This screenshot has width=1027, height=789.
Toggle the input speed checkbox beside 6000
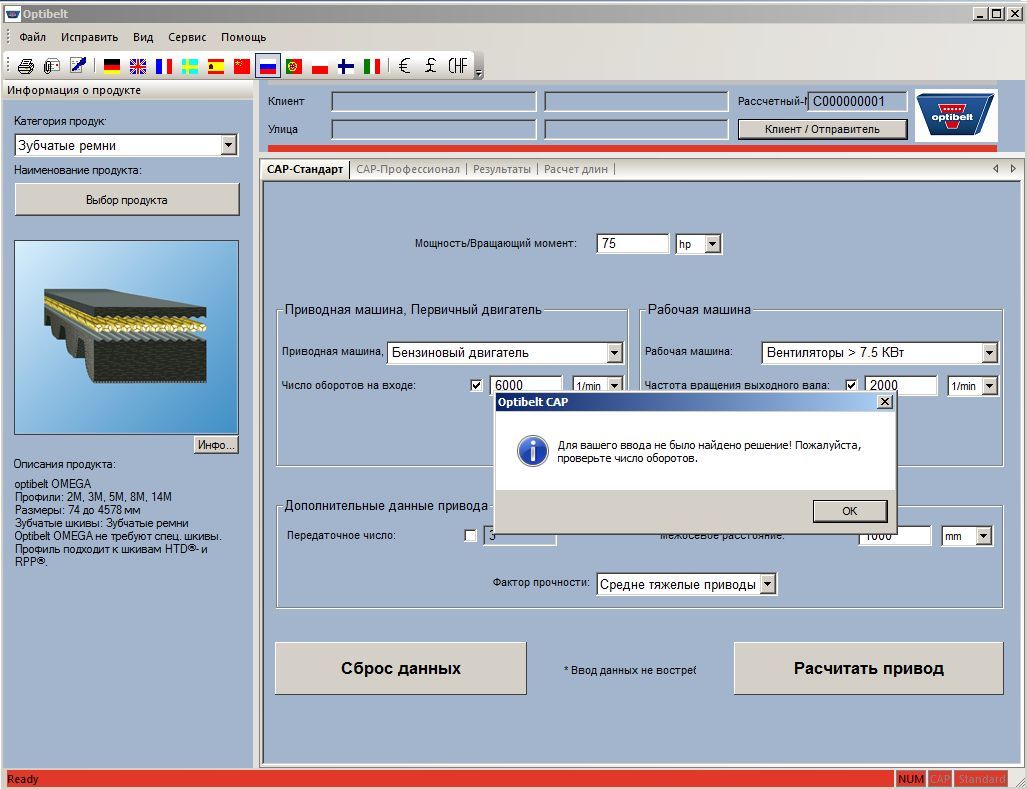coord(476,386)
